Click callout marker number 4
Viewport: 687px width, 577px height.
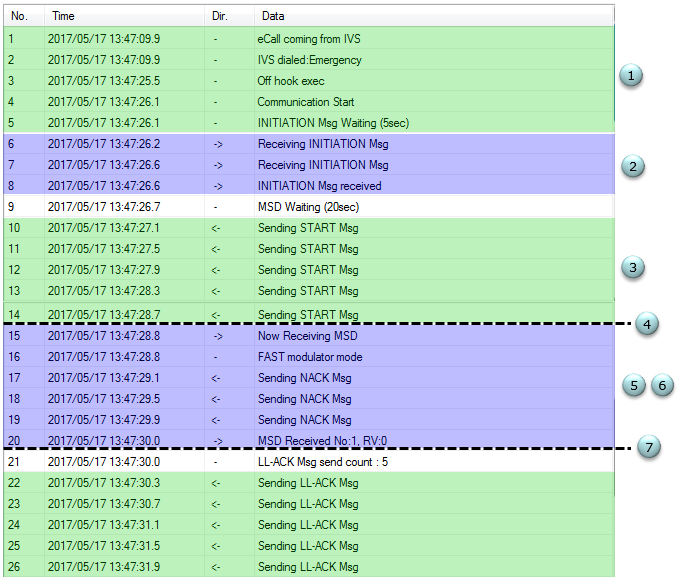click(x=647, y=325)
